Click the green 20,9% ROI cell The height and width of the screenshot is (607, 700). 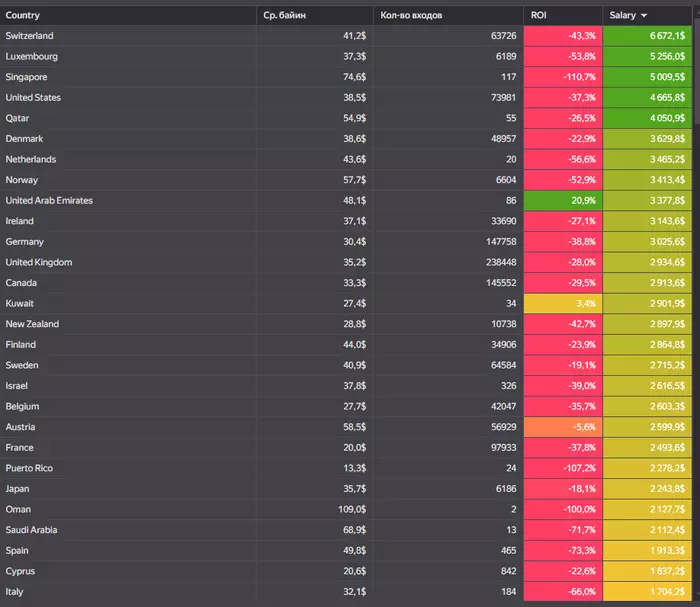(x=563, y=200)
